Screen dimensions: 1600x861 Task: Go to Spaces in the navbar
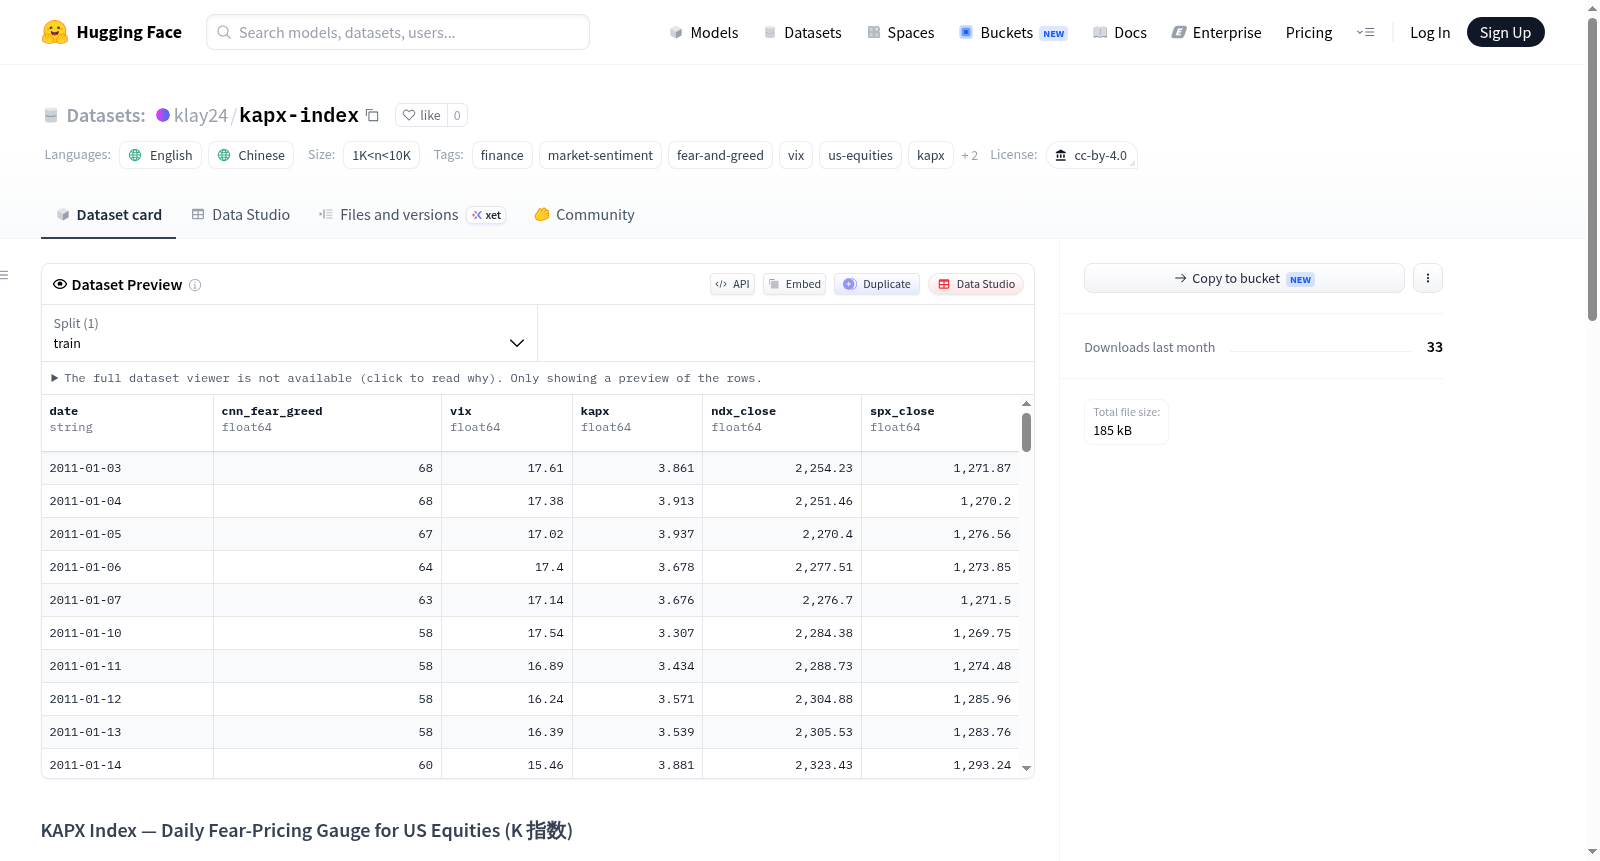click(x=900, y=32)
